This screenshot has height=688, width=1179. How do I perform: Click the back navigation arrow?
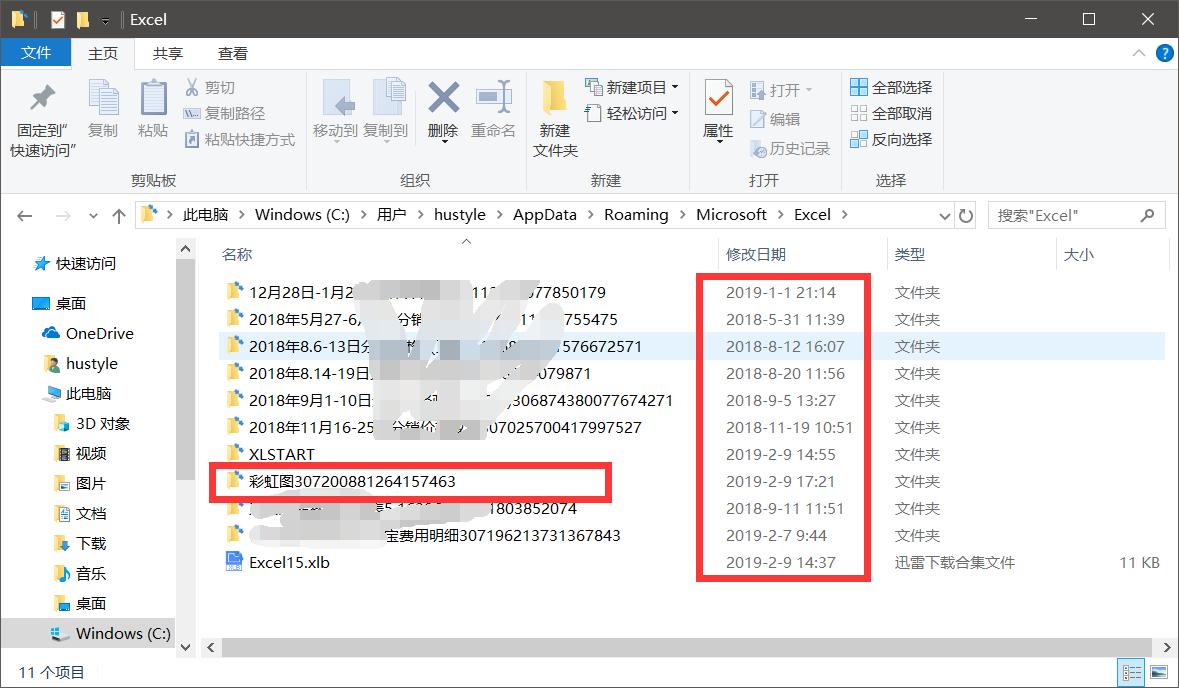pos(24,214)
